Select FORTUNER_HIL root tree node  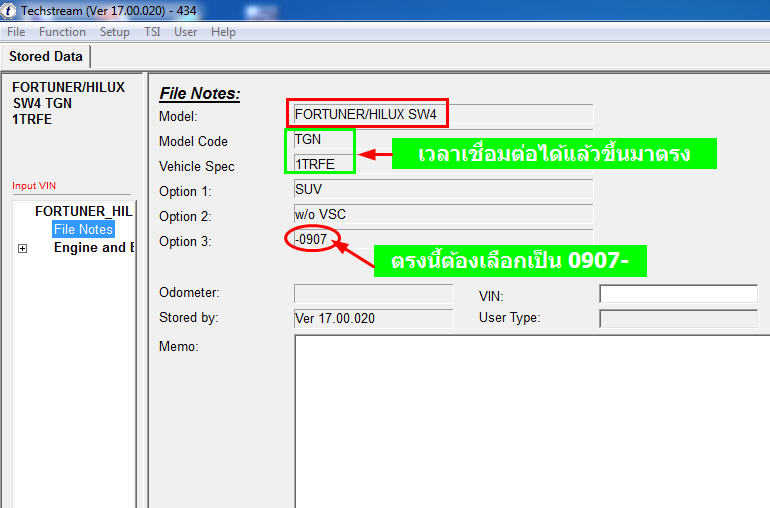point(84,211)
